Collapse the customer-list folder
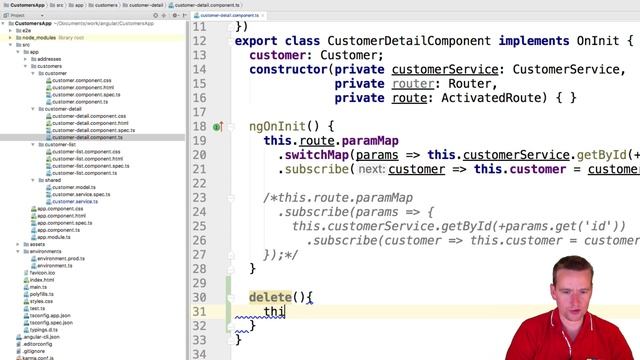The width and height of the screenshot is (640, 360). pos(33,144)
